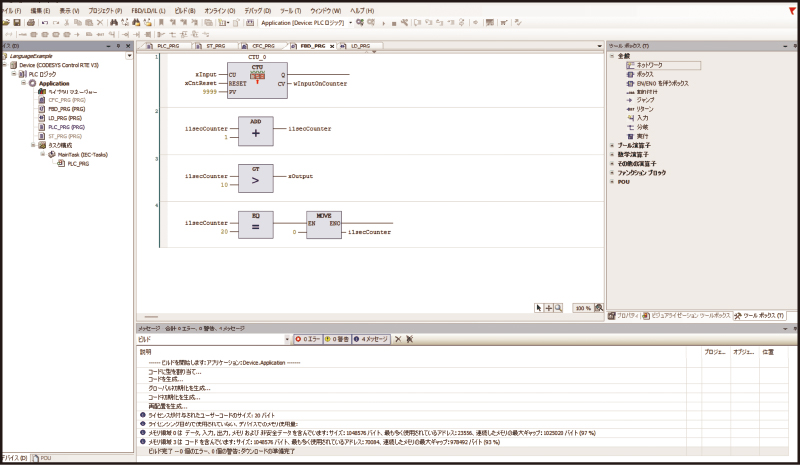The image size is (800, 465).
Task: Toggle the 0 警告 warning filter
Action: tap(337, 339)
